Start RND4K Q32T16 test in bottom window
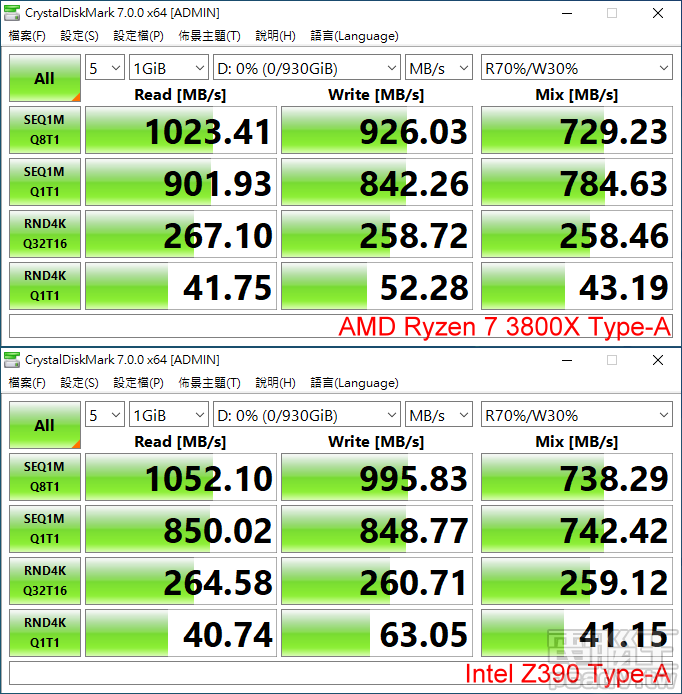Screen dimensions: 682x694 pos(45,581)
